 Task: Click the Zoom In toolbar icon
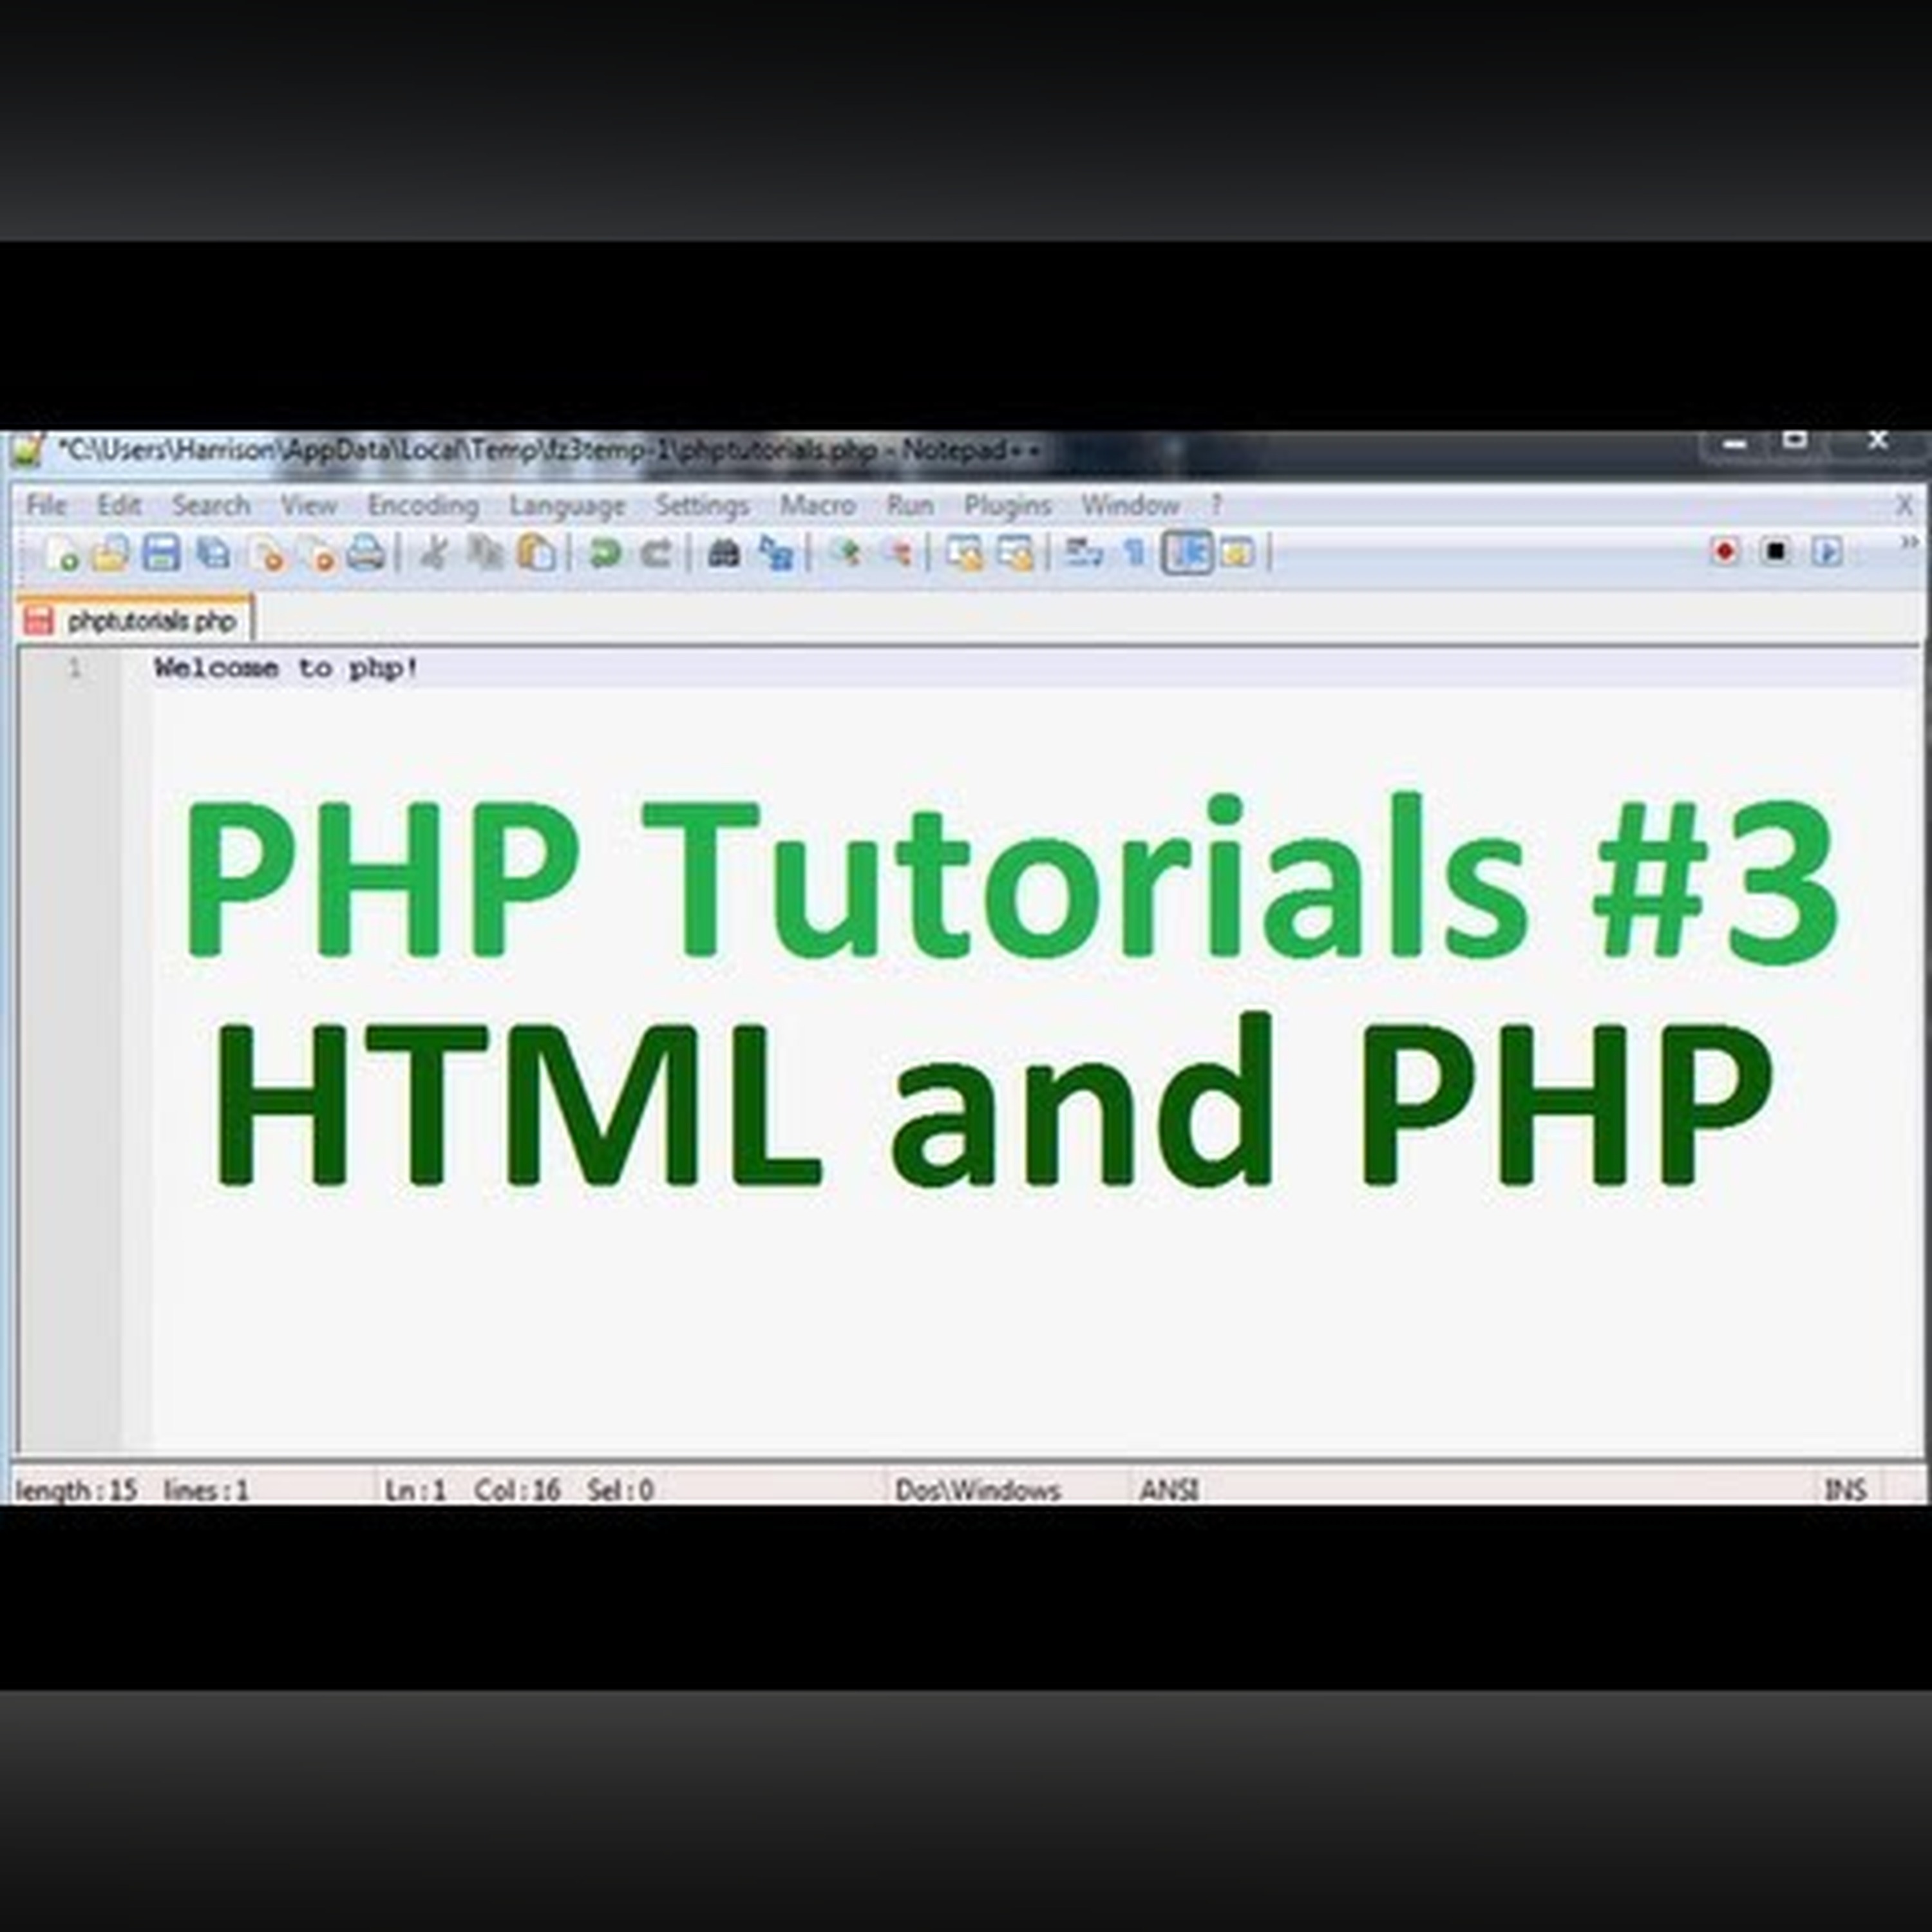pyautogui.click(x=846, y=553)
